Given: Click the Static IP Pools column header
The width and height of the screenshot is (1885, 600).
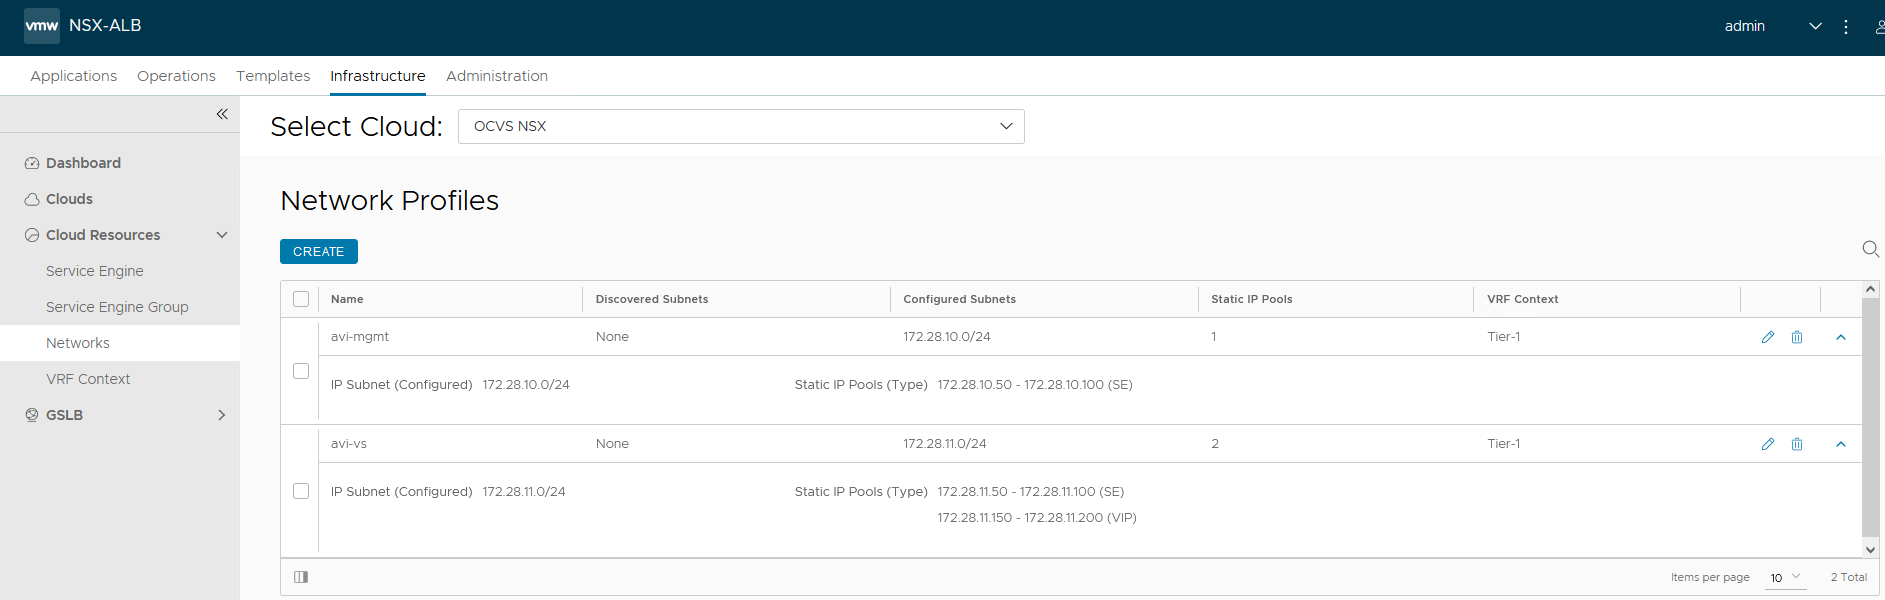Looking at the screenshot, I should pos(1251,299).
